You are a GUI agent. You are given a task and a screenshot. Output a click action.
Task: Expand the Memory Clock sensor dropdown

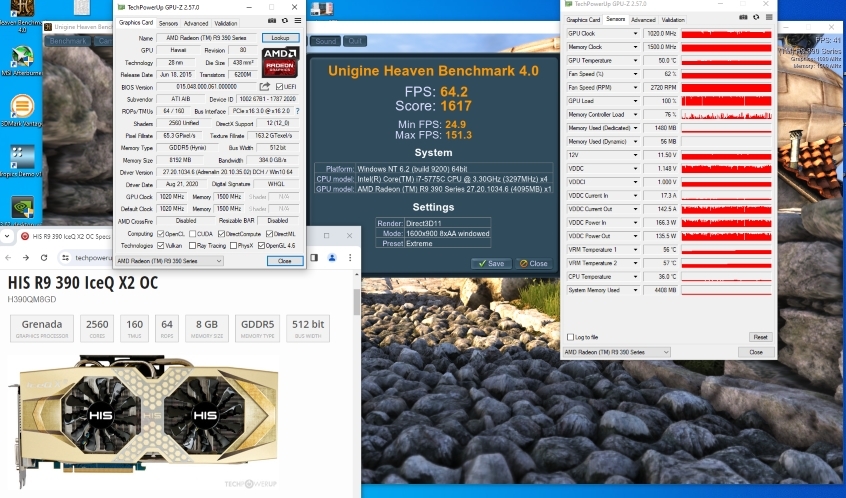pos(635,47)
